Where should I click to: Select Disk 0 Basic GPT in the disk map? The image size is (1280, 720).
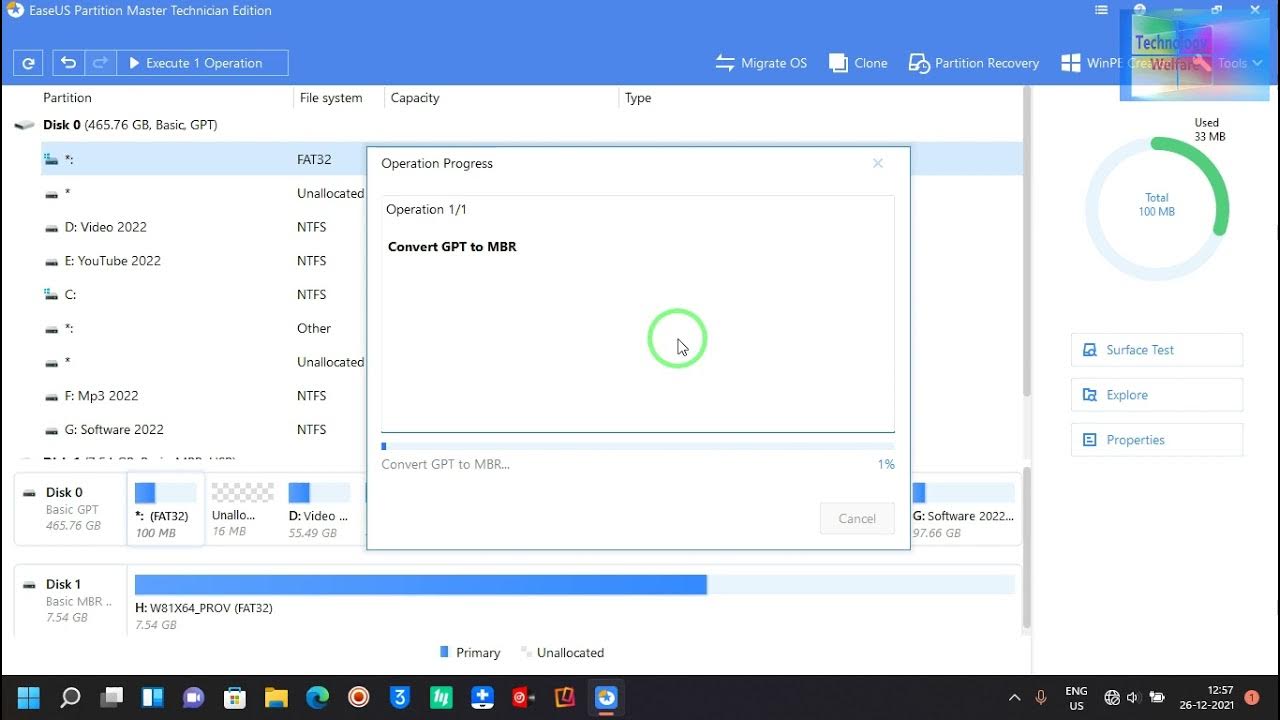(x=71, y=508)
